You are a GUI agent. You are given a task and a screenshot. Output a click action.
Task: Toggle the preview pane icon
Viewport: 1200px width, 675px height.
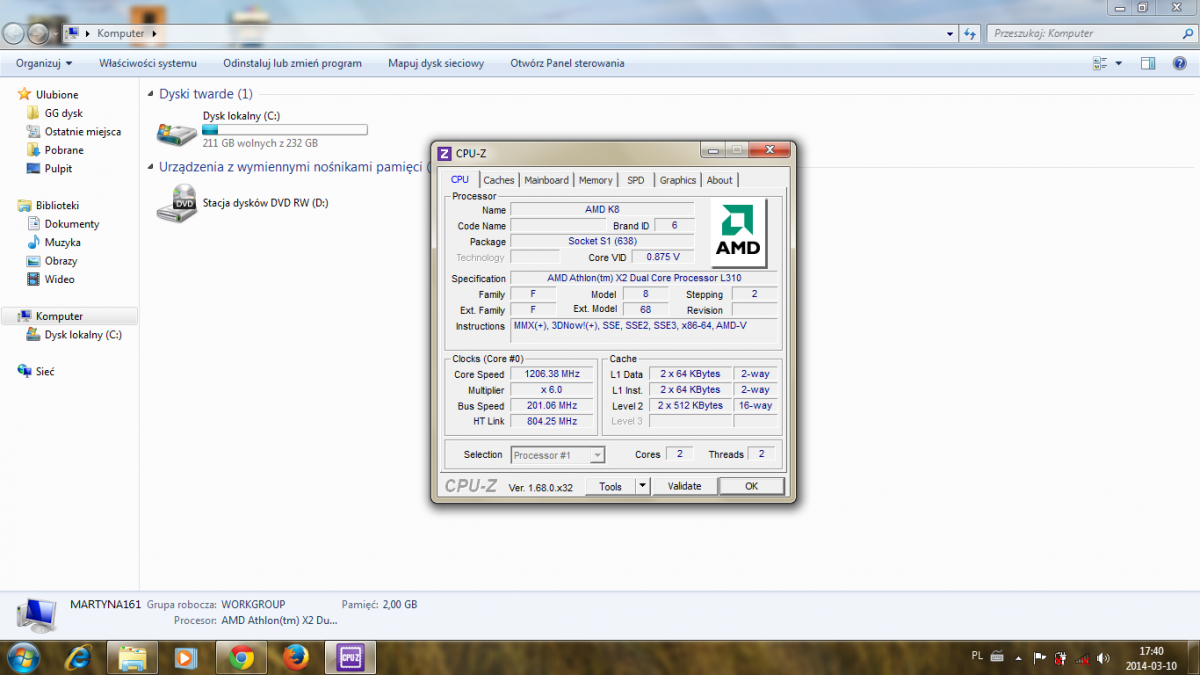point(1149,63)
